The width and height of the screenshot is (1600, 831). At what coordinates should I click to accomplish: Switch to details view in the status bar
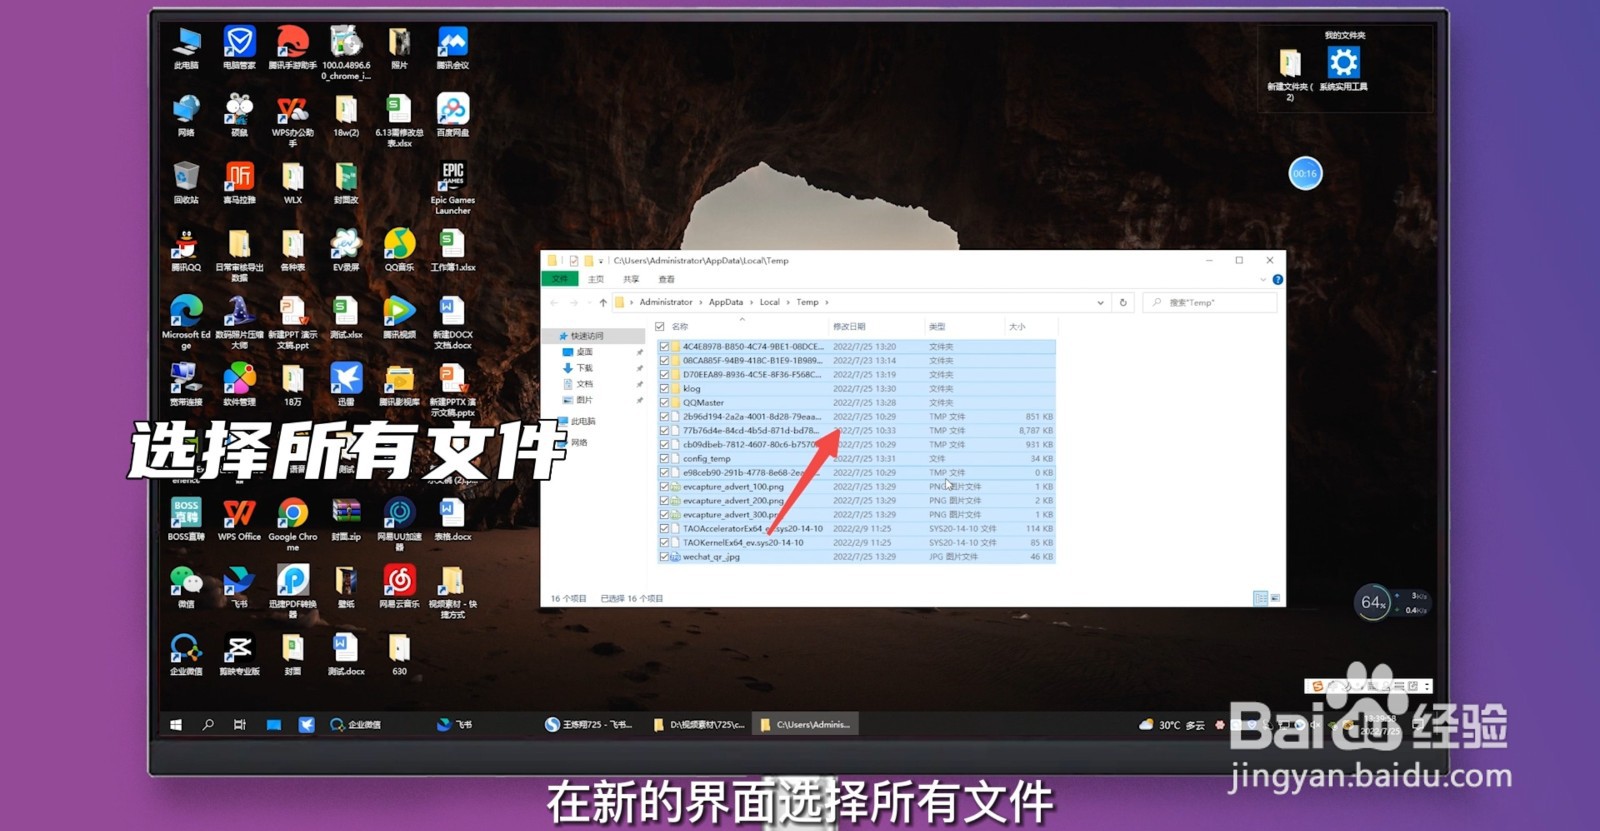tap(1259, 598)
